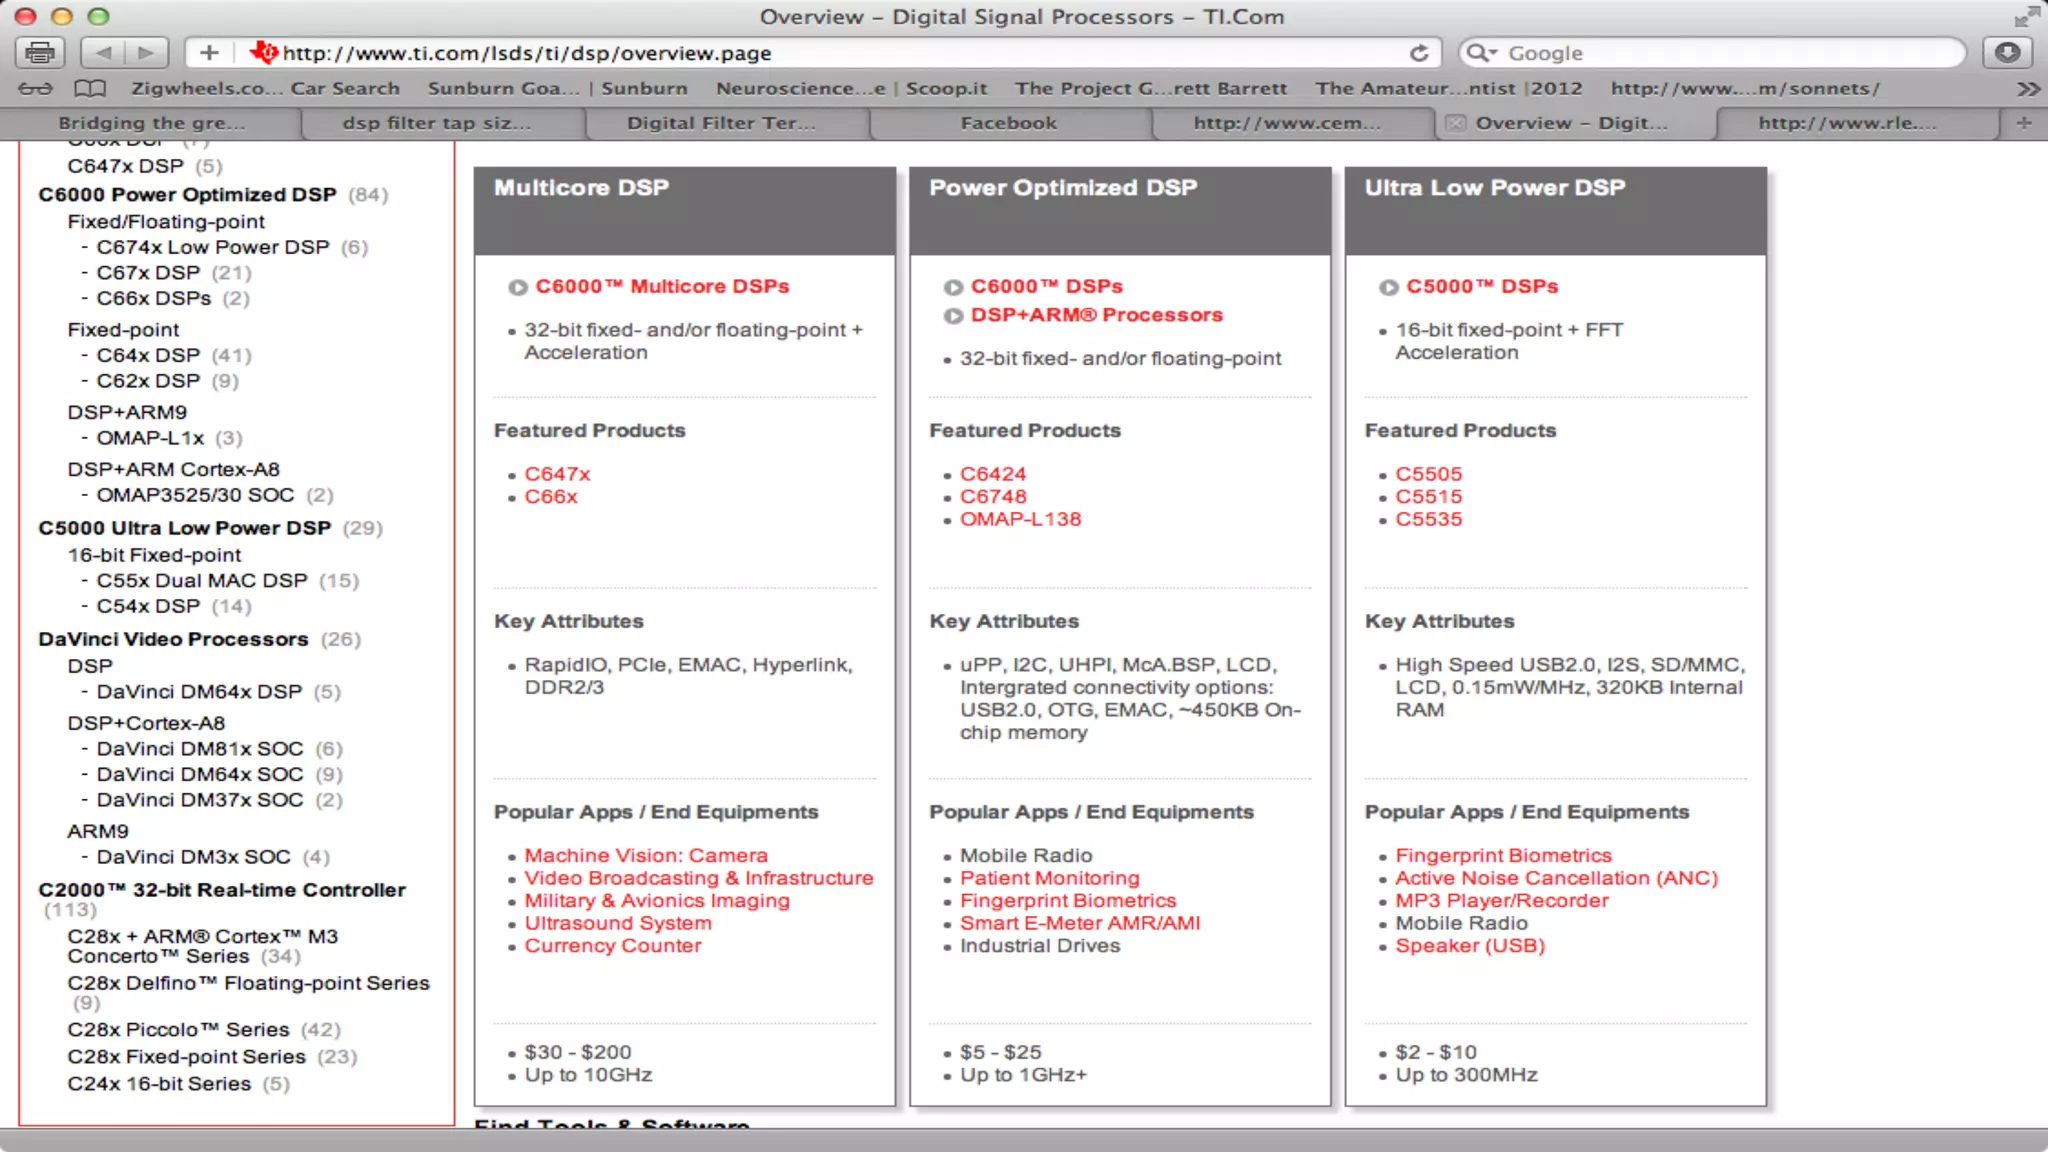Open the Google search magnifier dropdown
The height and width of the screenshot is (1152, 2048).
[1481, 53]
